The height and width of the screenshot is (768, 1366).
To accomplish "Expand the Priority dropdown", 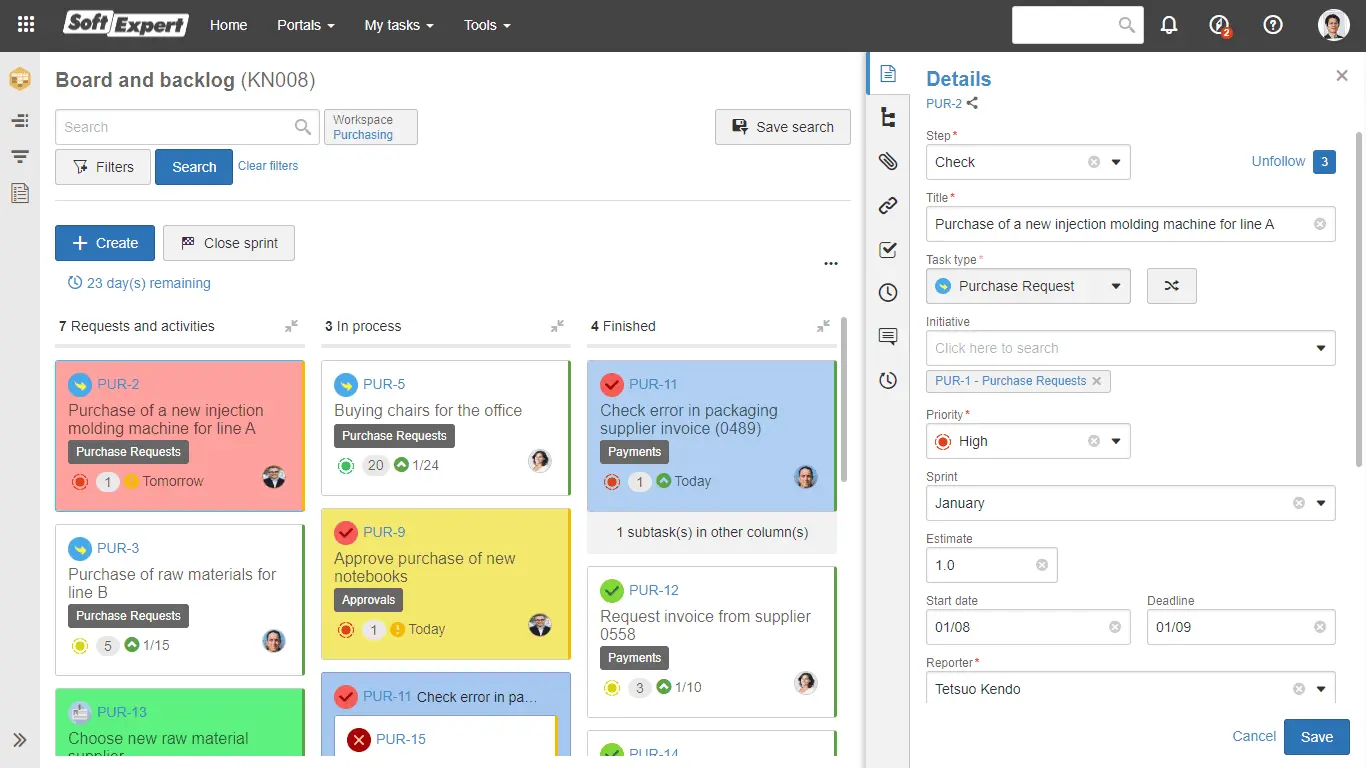I will click(x=1116, y=441).
